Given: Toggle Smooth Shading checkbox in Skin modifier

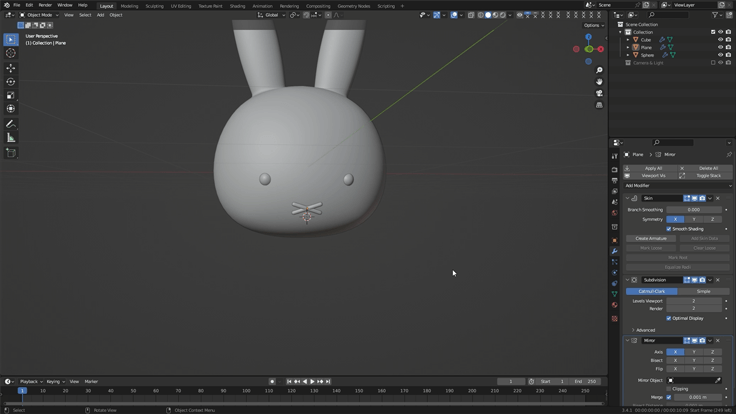Looking at the screenshot, I should [669, 229].
